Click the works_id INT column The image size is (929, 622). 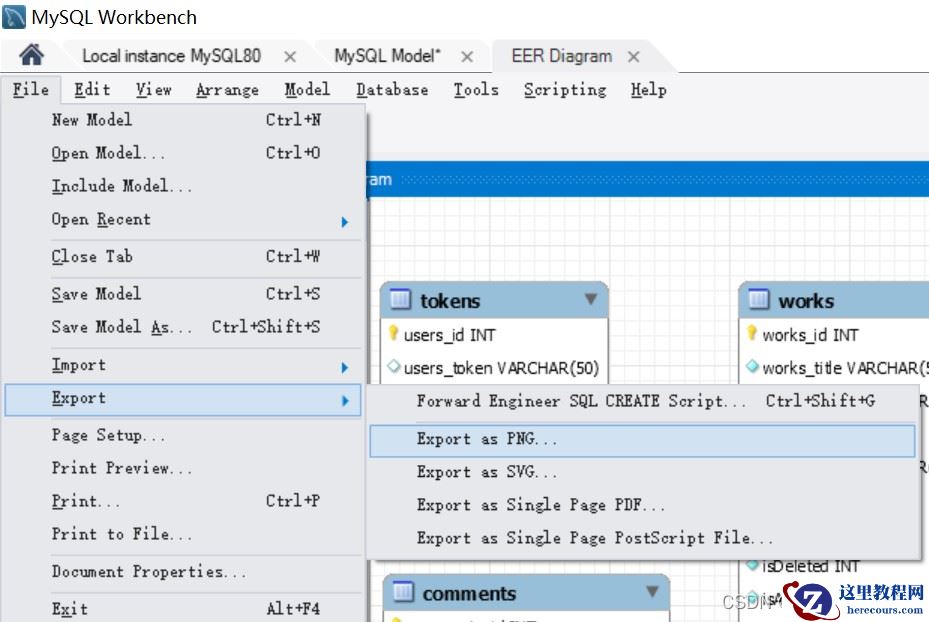coord(810,335)
